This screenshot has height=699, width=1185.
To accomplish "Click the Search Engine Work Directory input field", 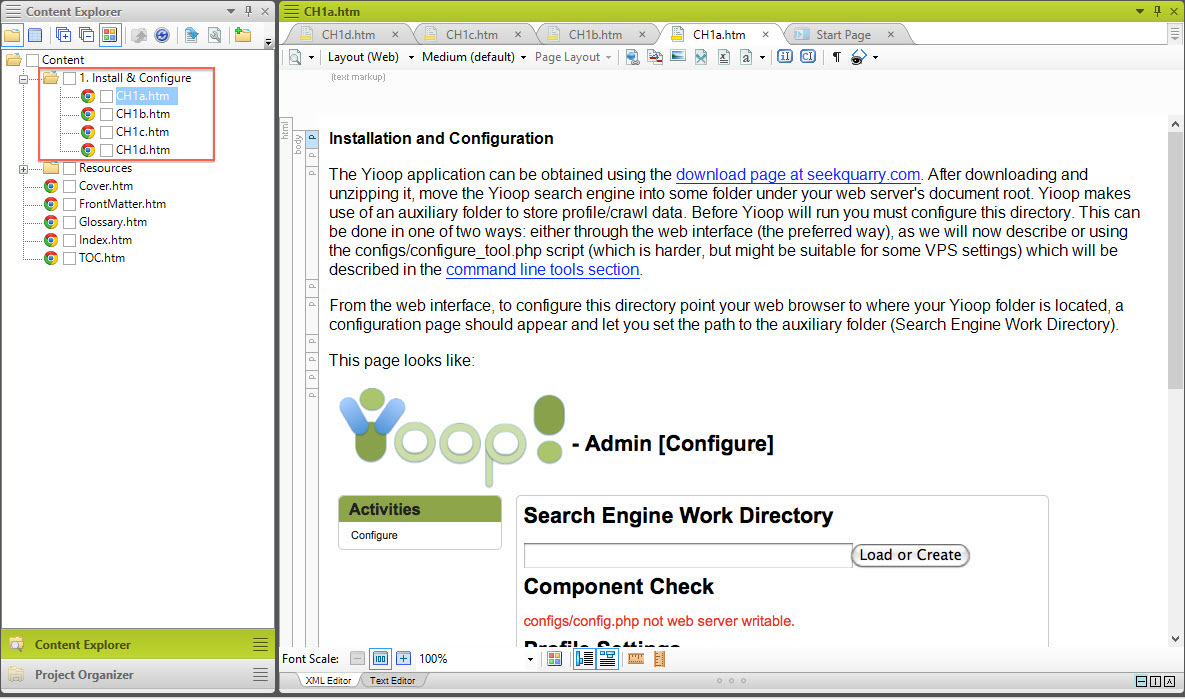I will coord(687,555).
